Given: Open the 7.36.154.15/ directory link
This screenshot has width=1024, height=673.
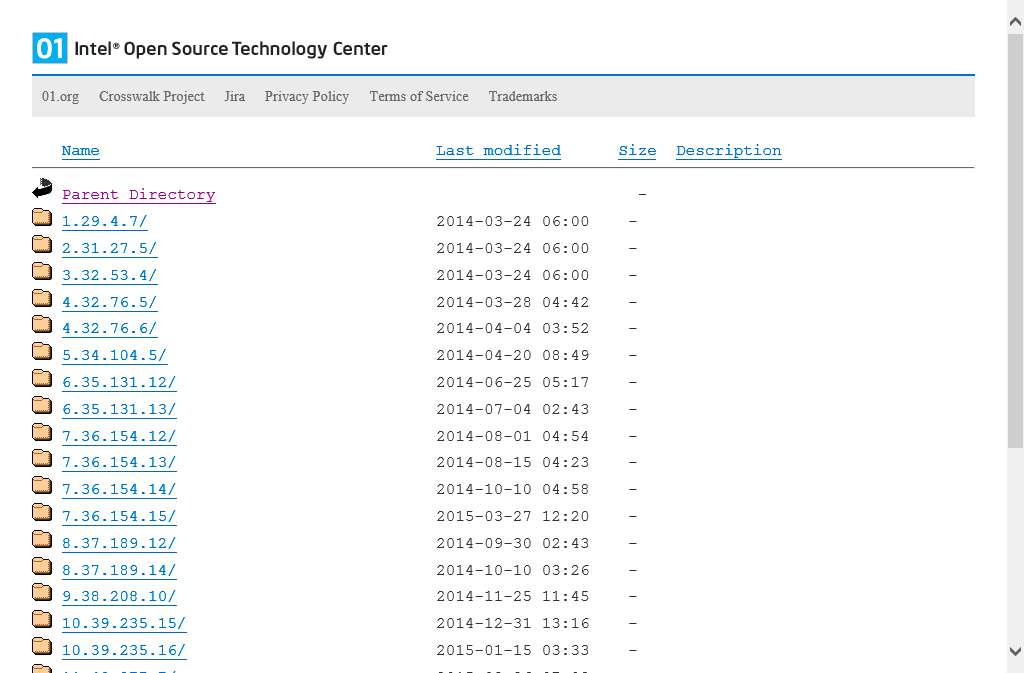Looking at the screenshot, I should click(x=119, y=516).
